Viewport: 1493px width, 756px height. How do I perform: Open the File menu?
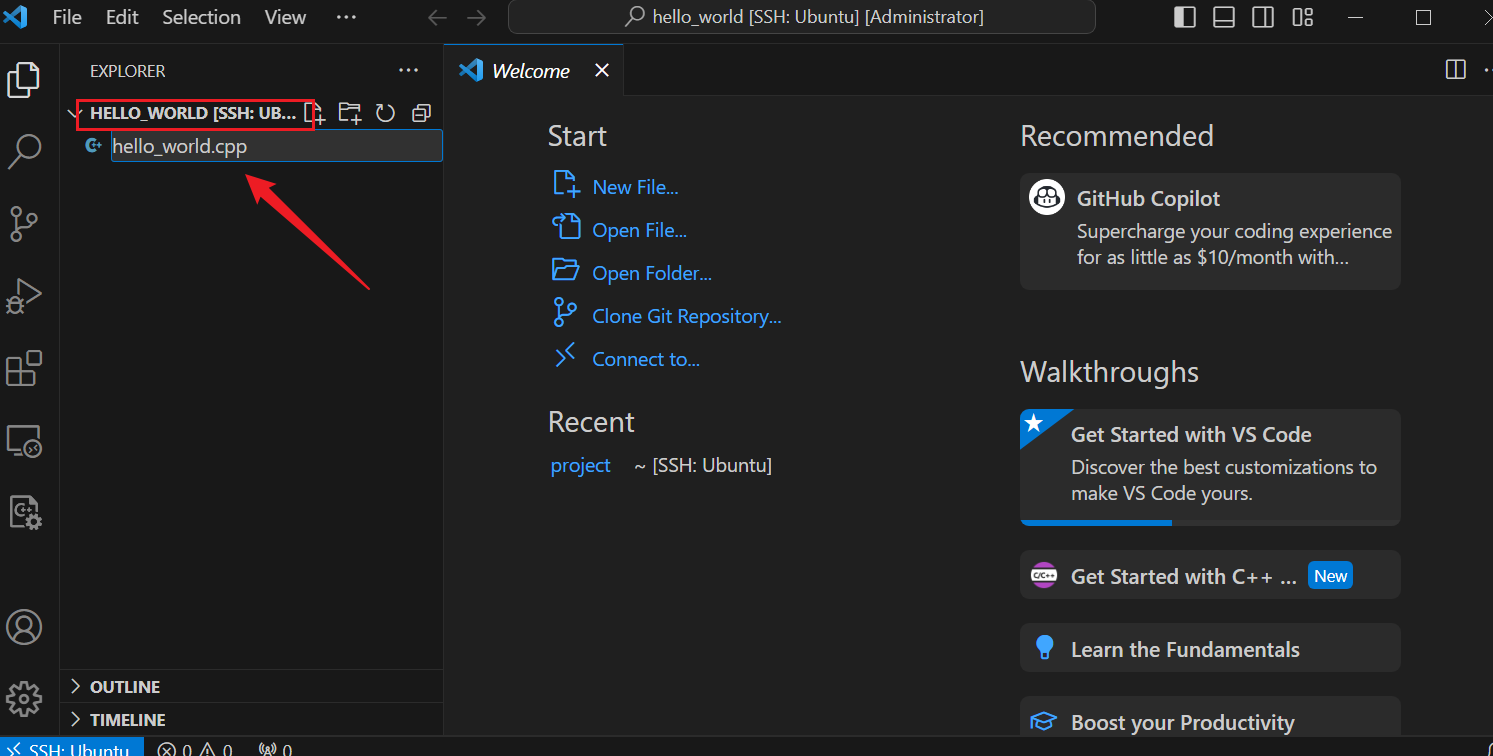(67, 17)
